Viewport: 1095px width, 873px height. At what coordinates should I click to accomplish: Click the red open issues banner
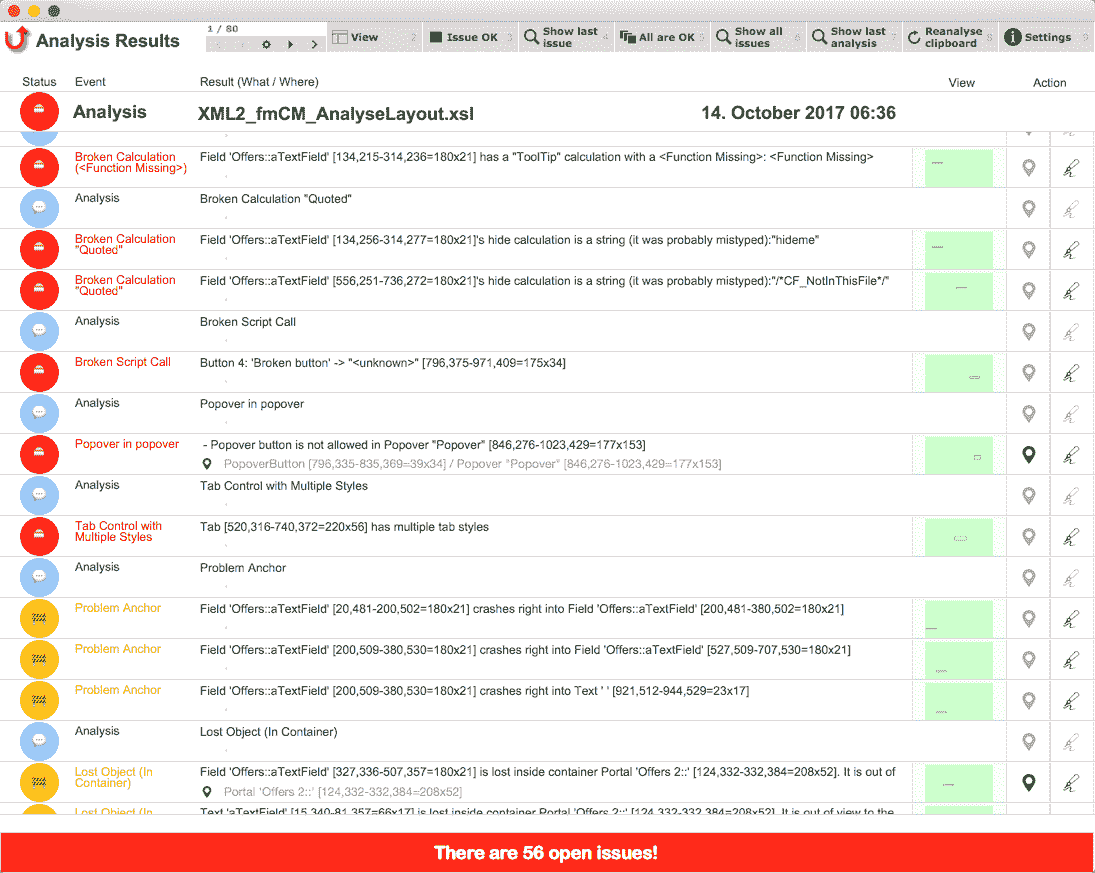pos(547,852)
